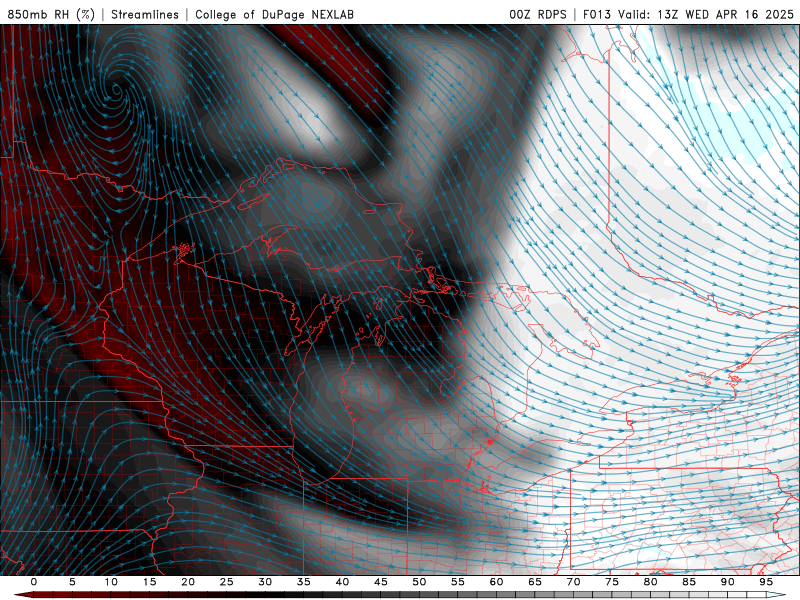Click the 60 value on the colorbar scale
This screenshot has width=800, height=600.
[x=496, y=582]
